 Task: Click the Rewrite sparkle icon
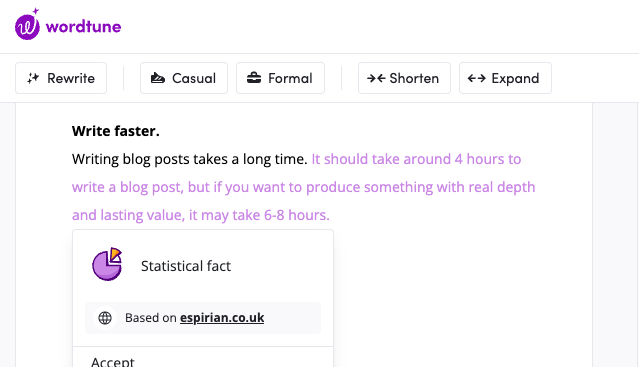tap(33, 78)
